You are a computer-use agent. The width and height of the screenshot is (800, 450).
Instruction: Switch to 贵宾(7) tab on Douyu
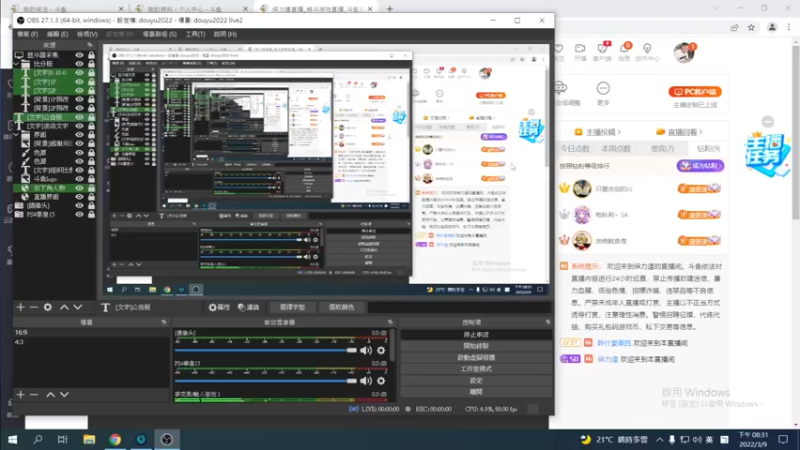(x=662, y=148)
